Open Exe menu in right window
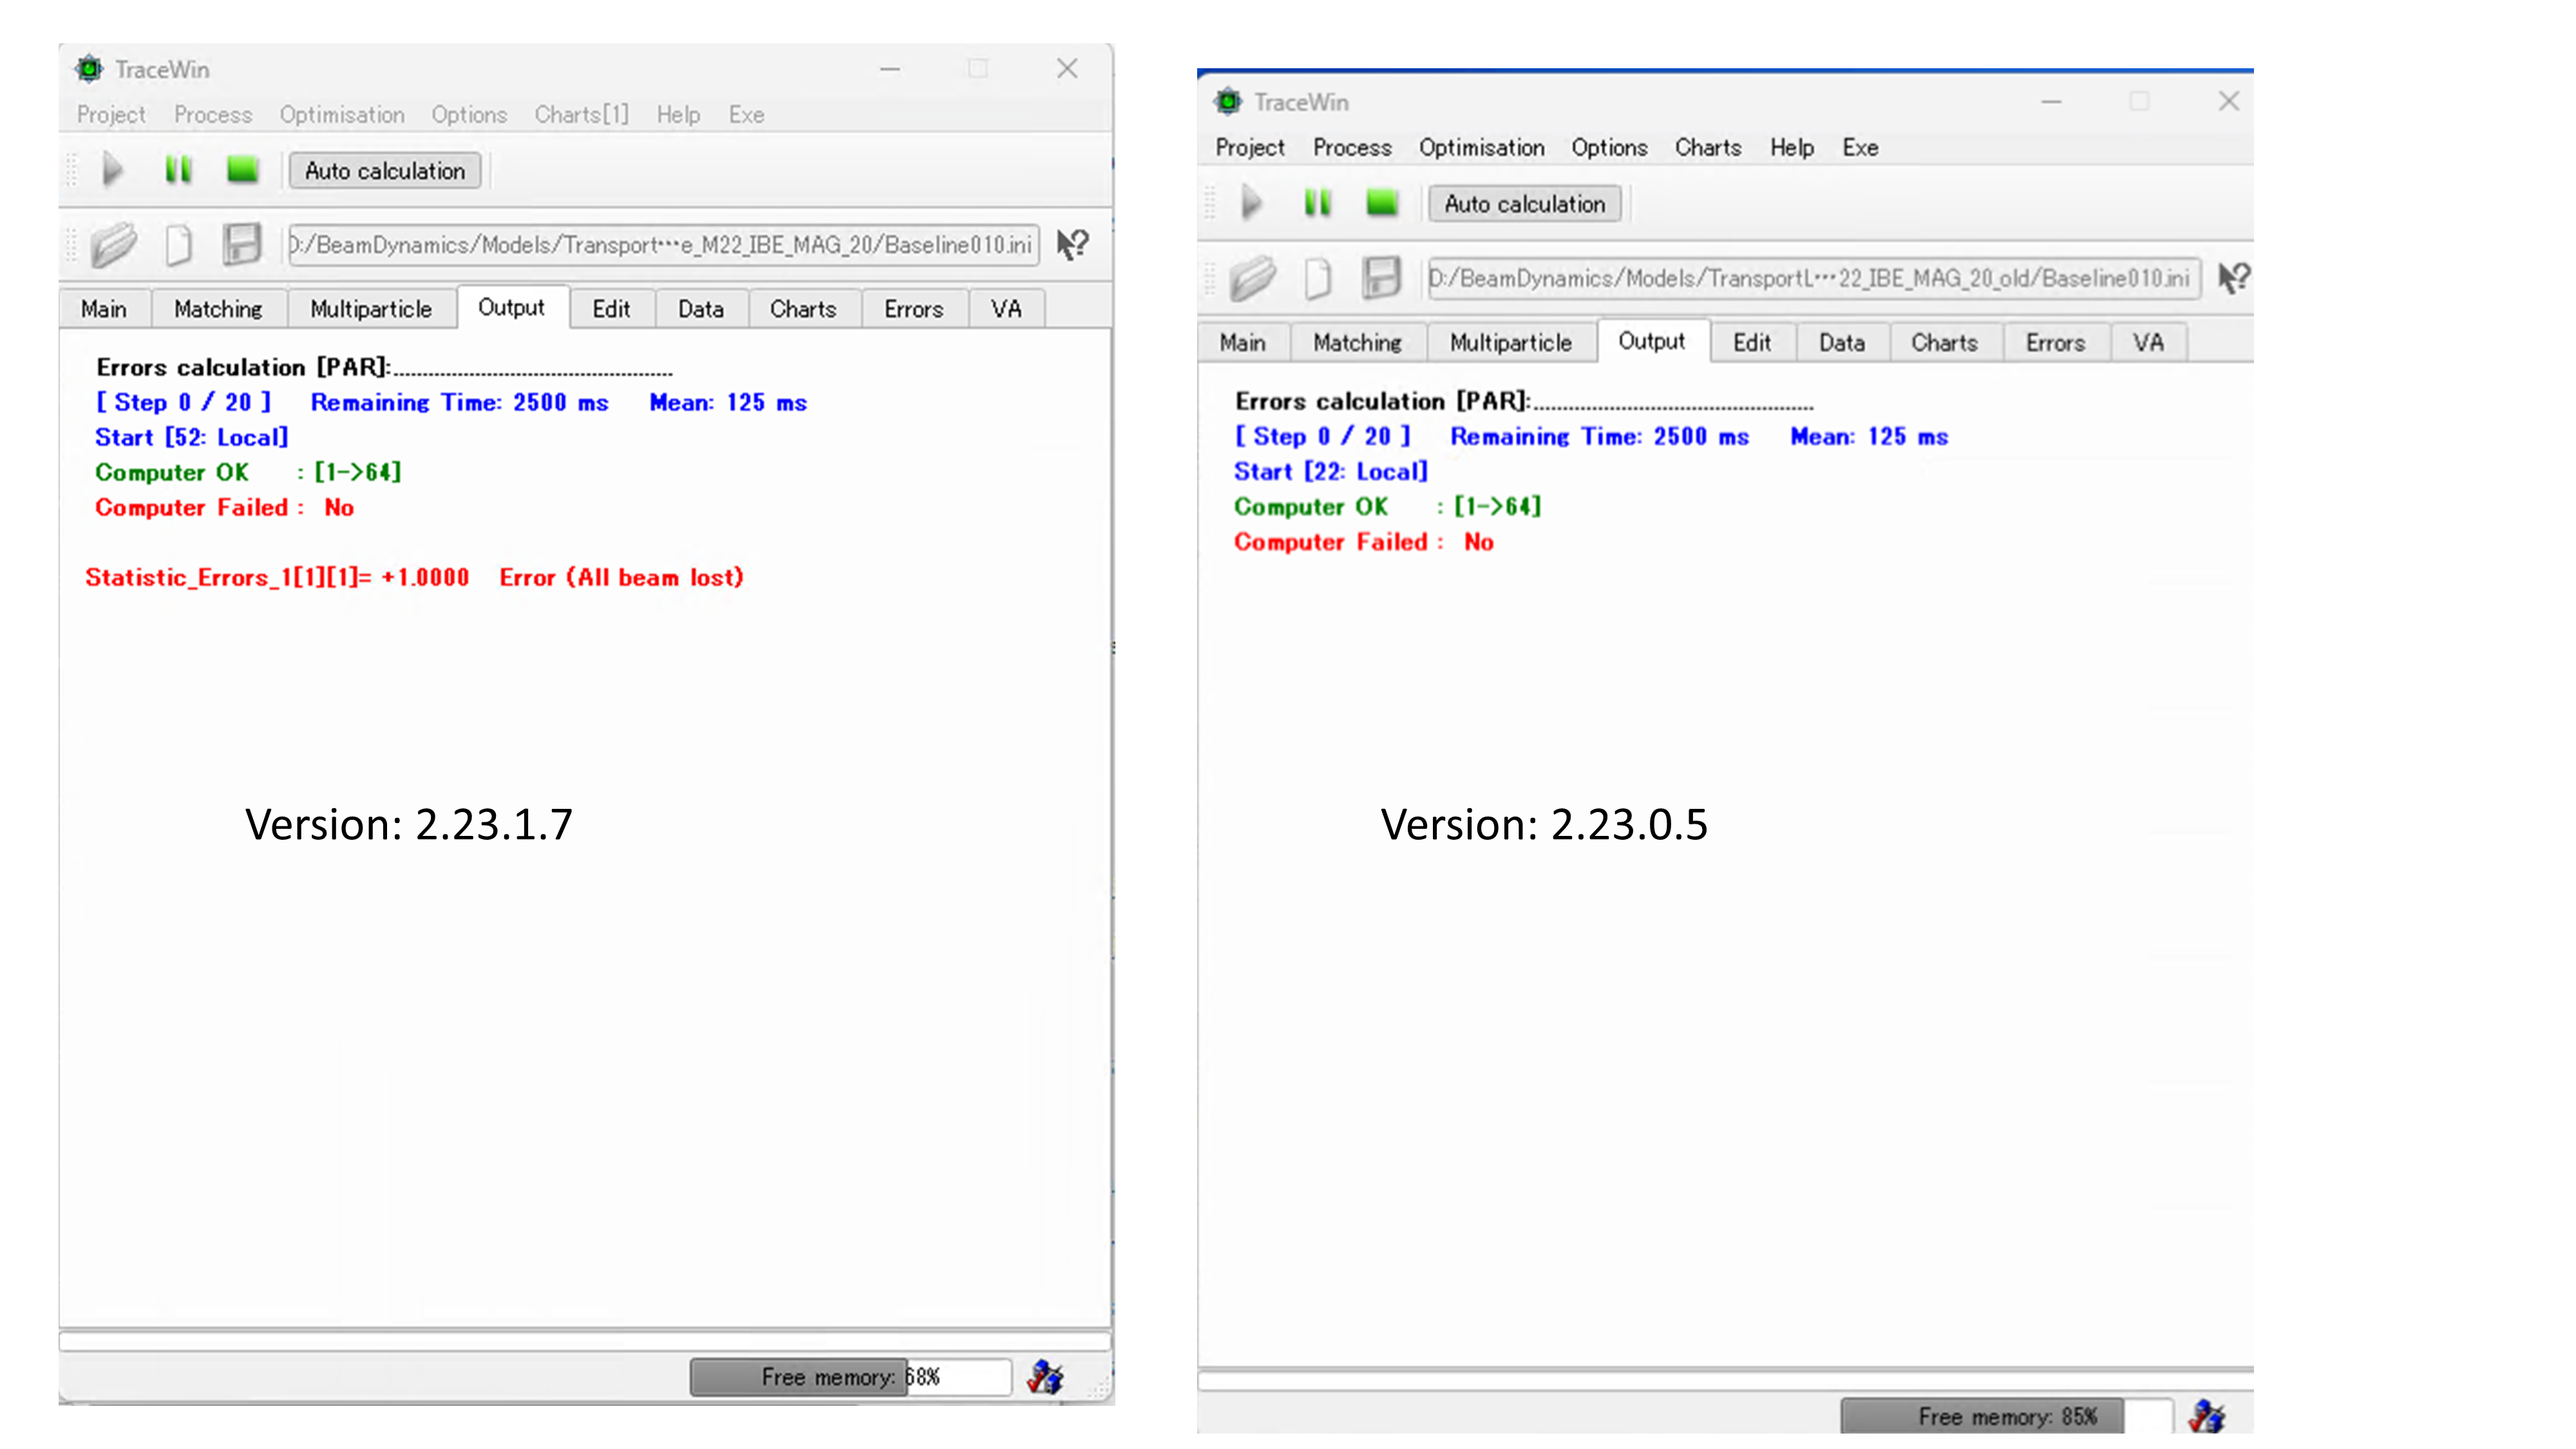The height and width of the screenshot is (1449, 2576). click(1860, 148)
